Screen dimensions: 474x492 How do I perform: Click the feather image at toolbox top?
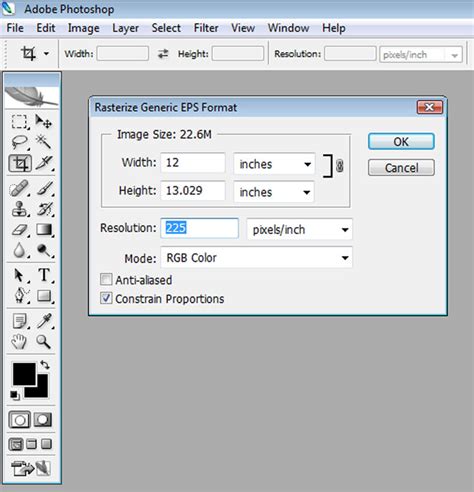click(x=32, y=97)
